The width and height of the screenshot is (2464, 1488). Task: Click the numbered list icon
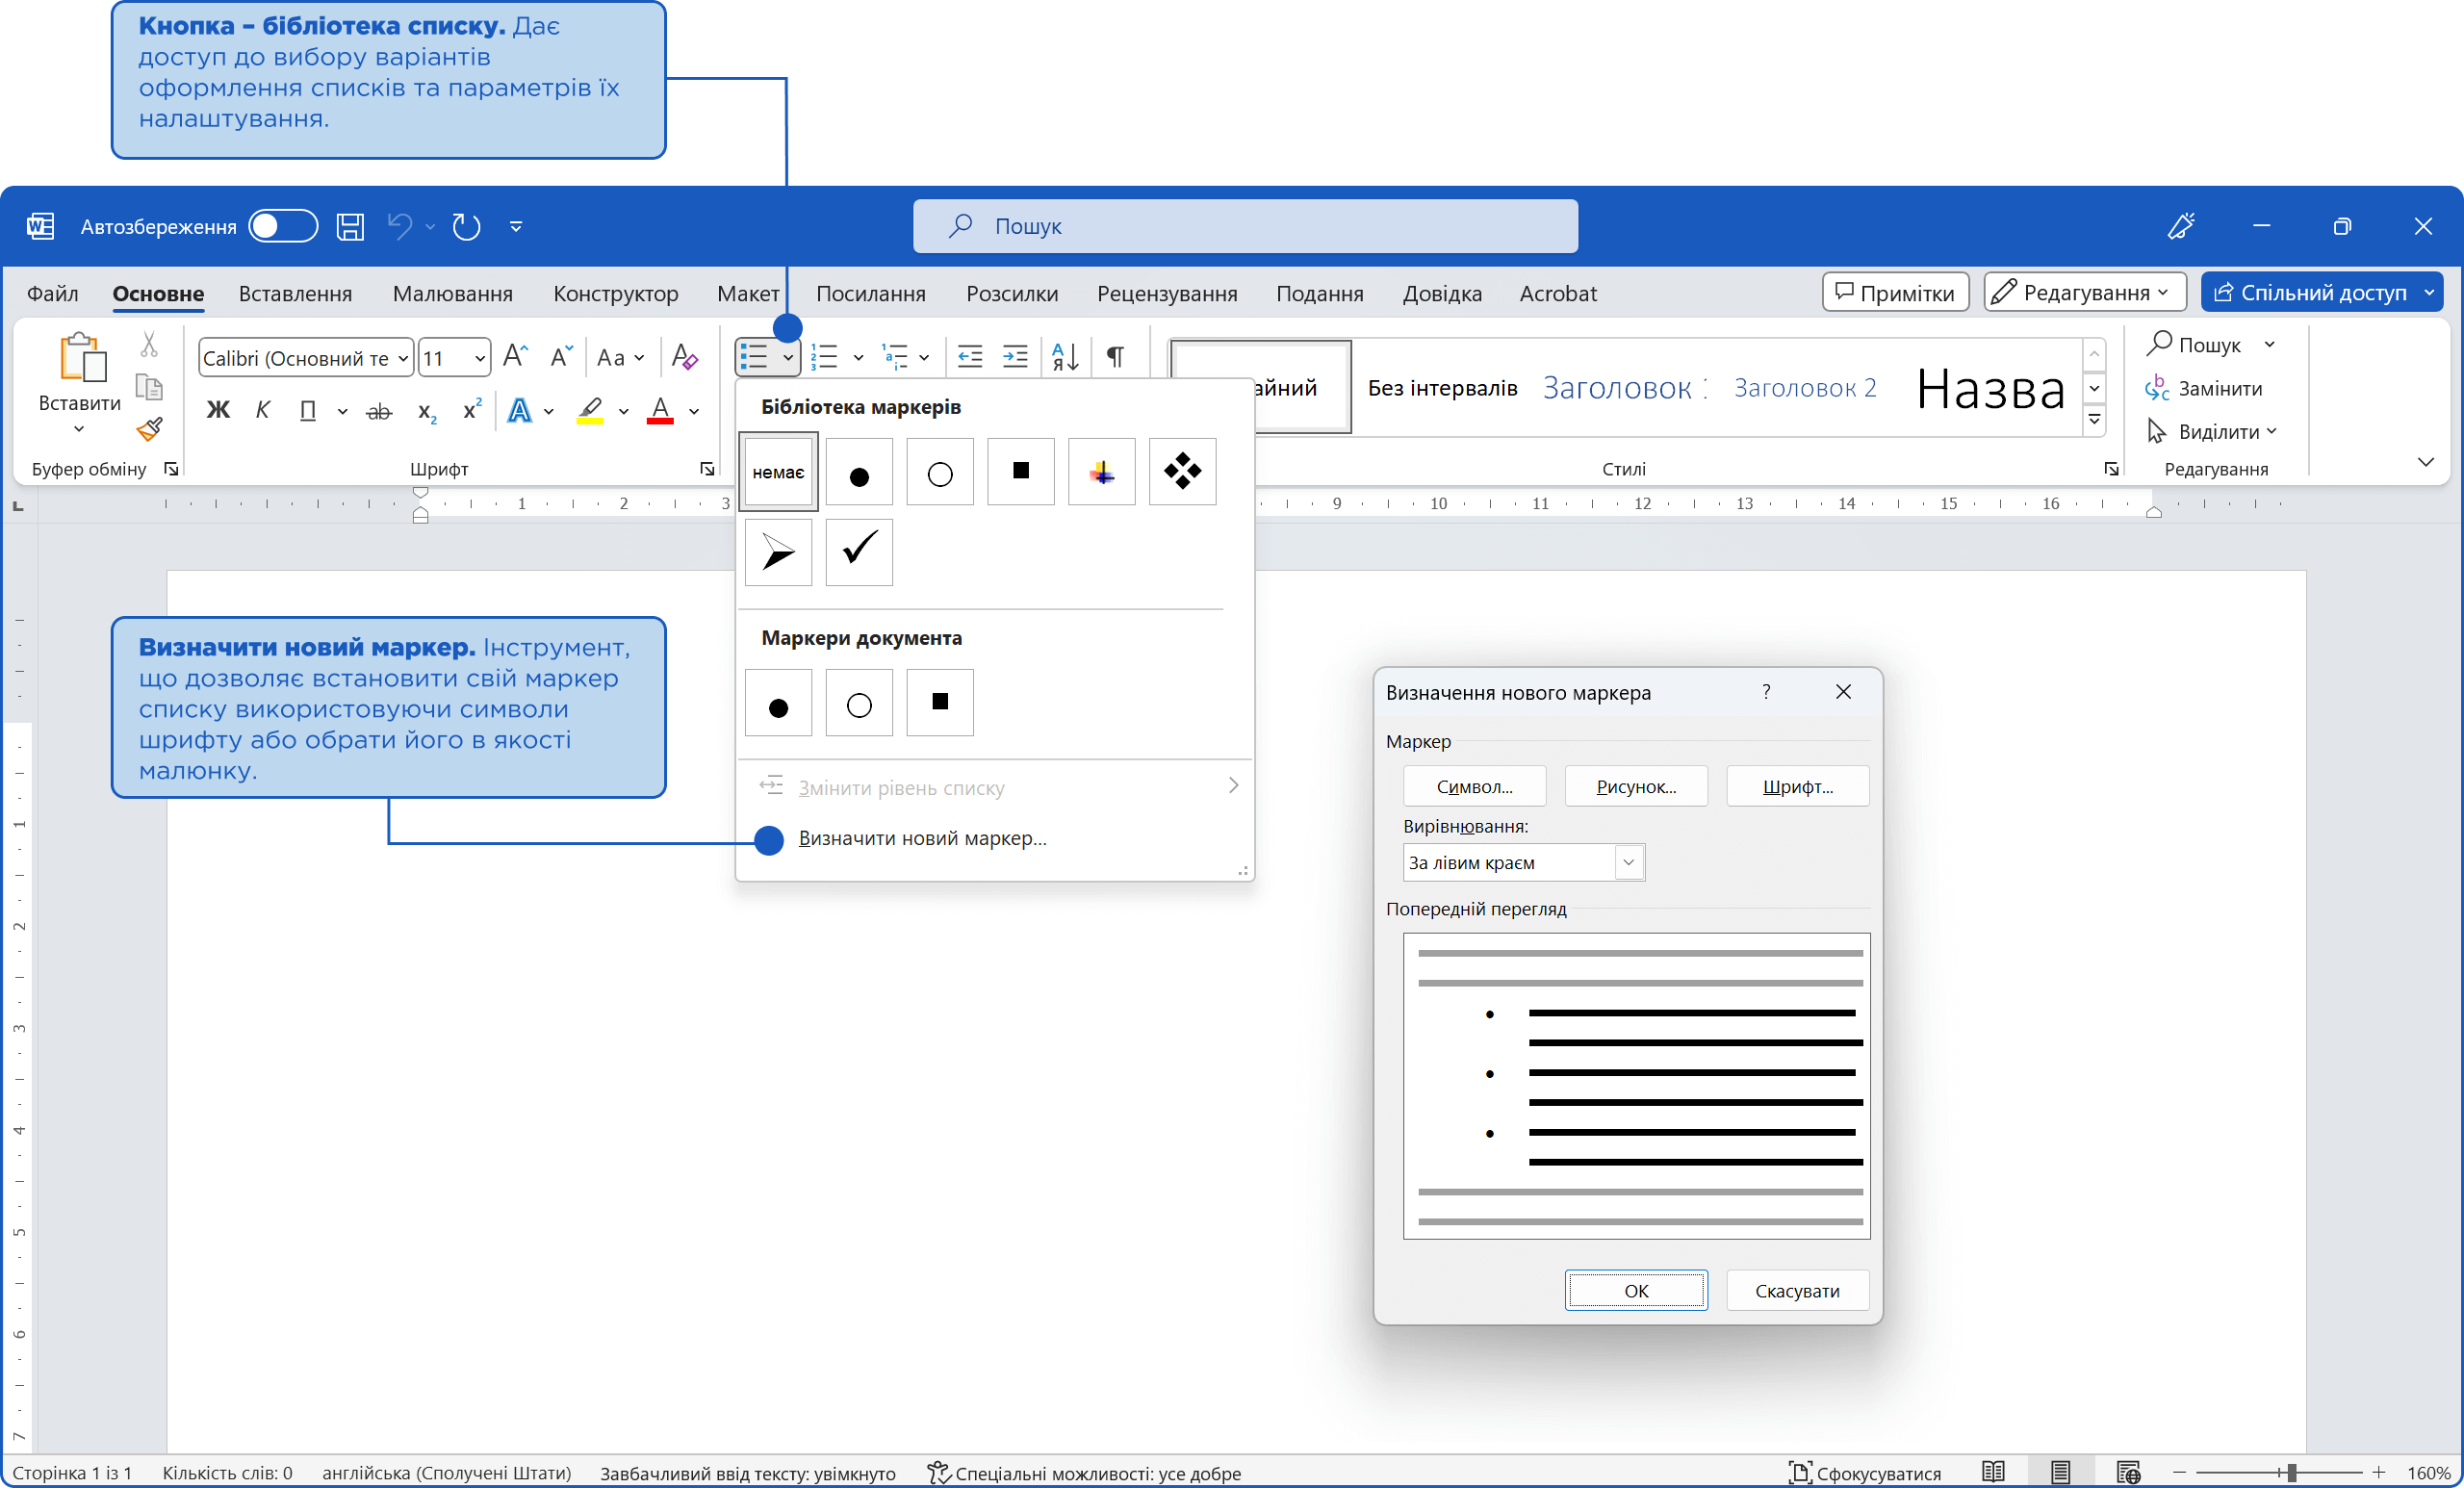tap(825, 356)
